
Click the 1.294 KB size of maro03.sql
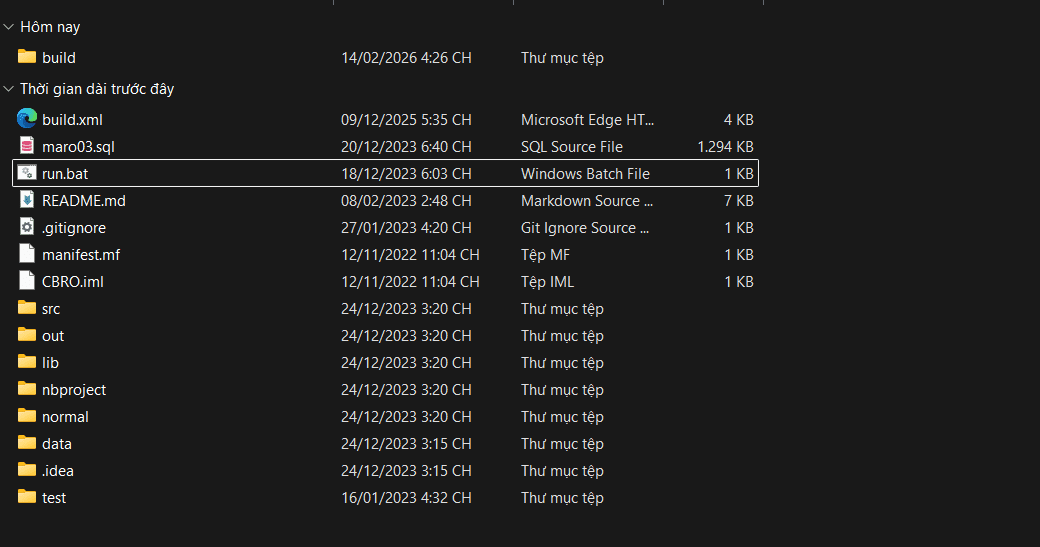pos(725,147)
